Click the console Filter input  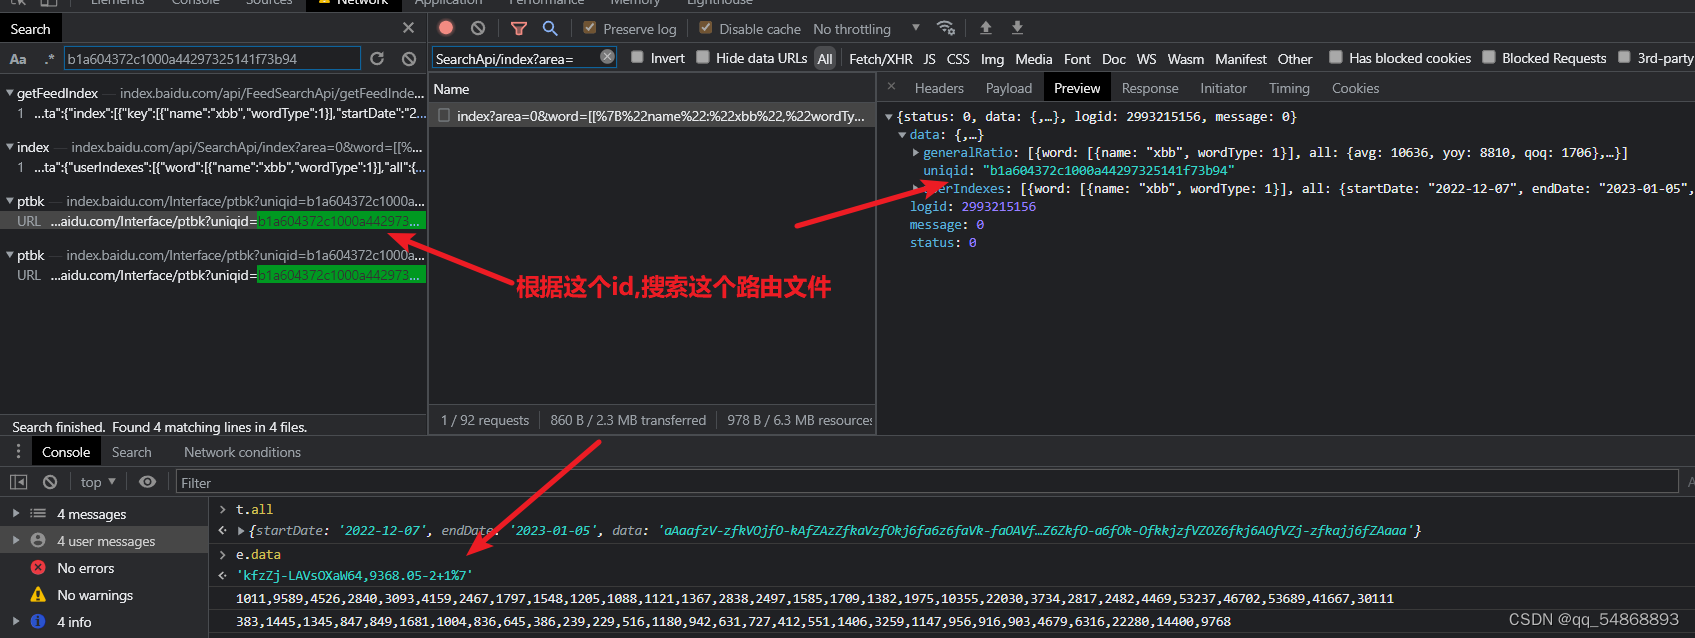pyautogui.click(x=926, y=482)
